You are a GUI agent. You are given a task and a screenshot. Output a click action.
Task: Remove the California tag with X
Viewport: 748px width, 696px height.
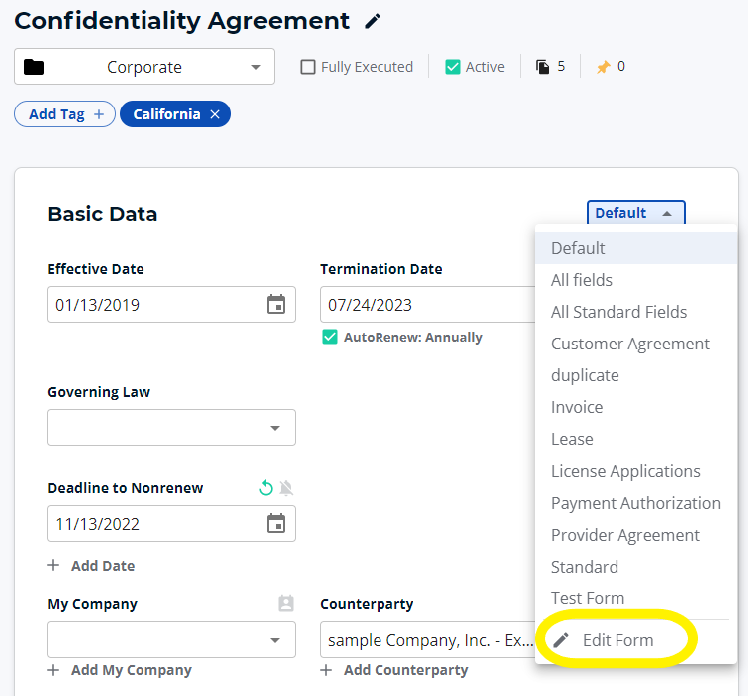(215, 114)
